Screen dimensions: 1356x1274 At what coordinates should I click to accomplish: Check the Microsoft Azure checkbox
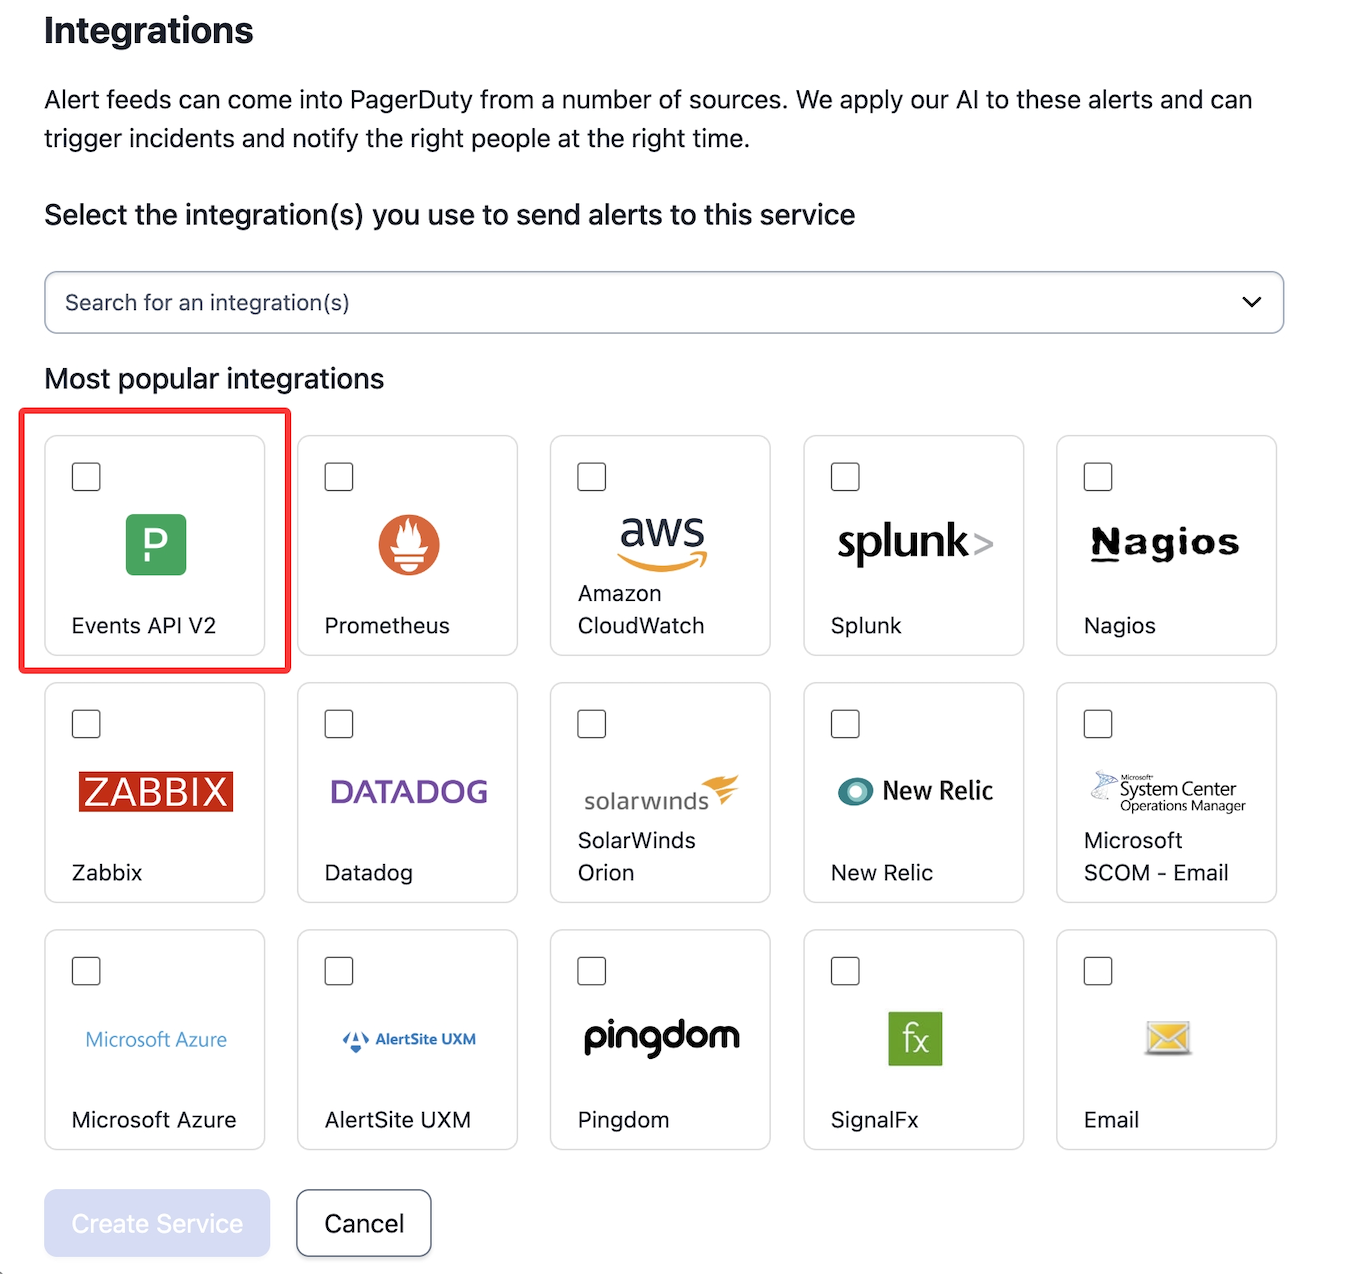(x=86, y=971)
